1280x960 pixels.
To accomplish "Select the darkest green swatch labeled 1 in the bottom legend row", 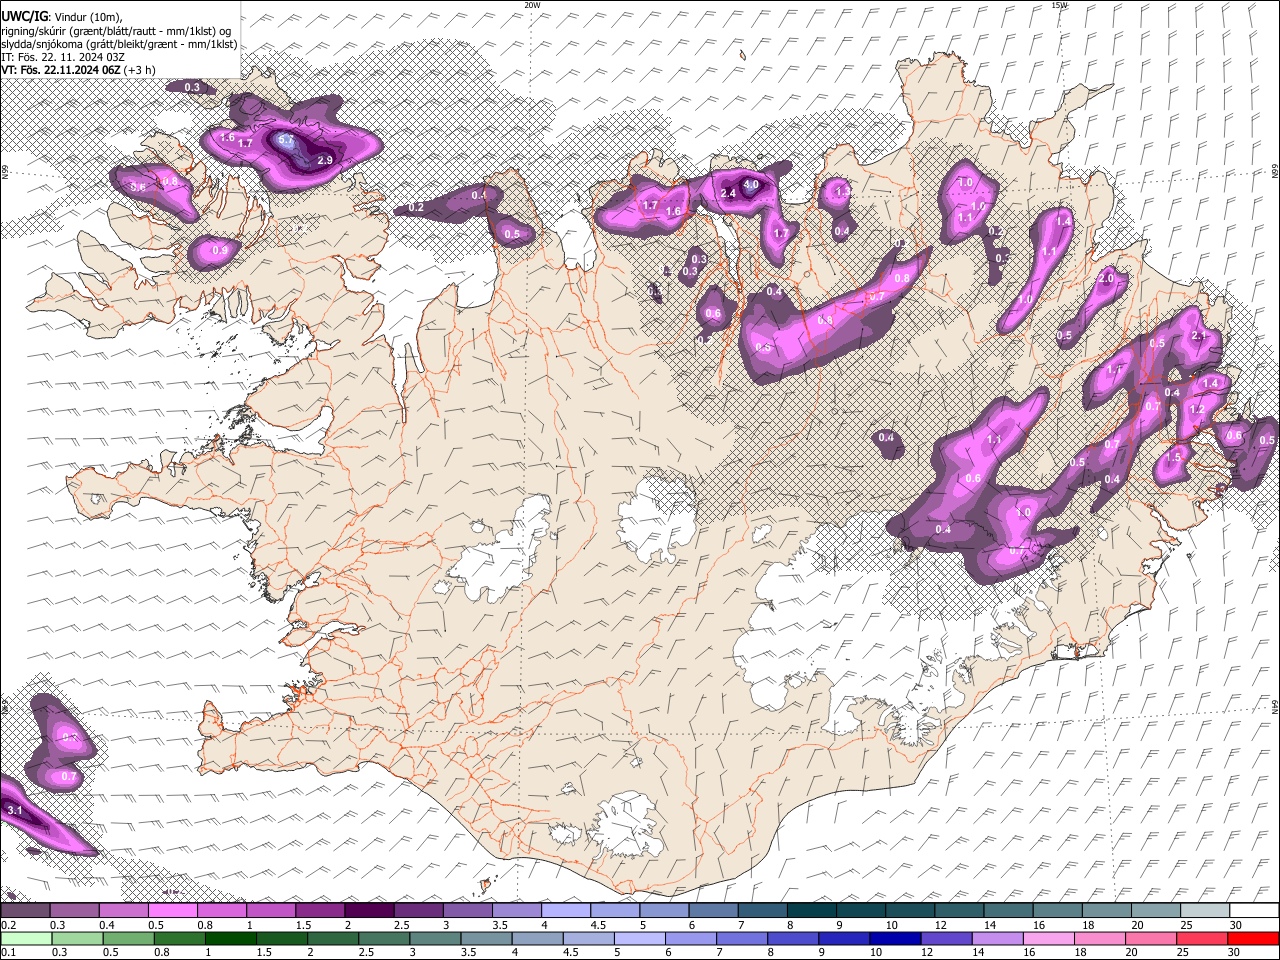I will pos(230,938).
